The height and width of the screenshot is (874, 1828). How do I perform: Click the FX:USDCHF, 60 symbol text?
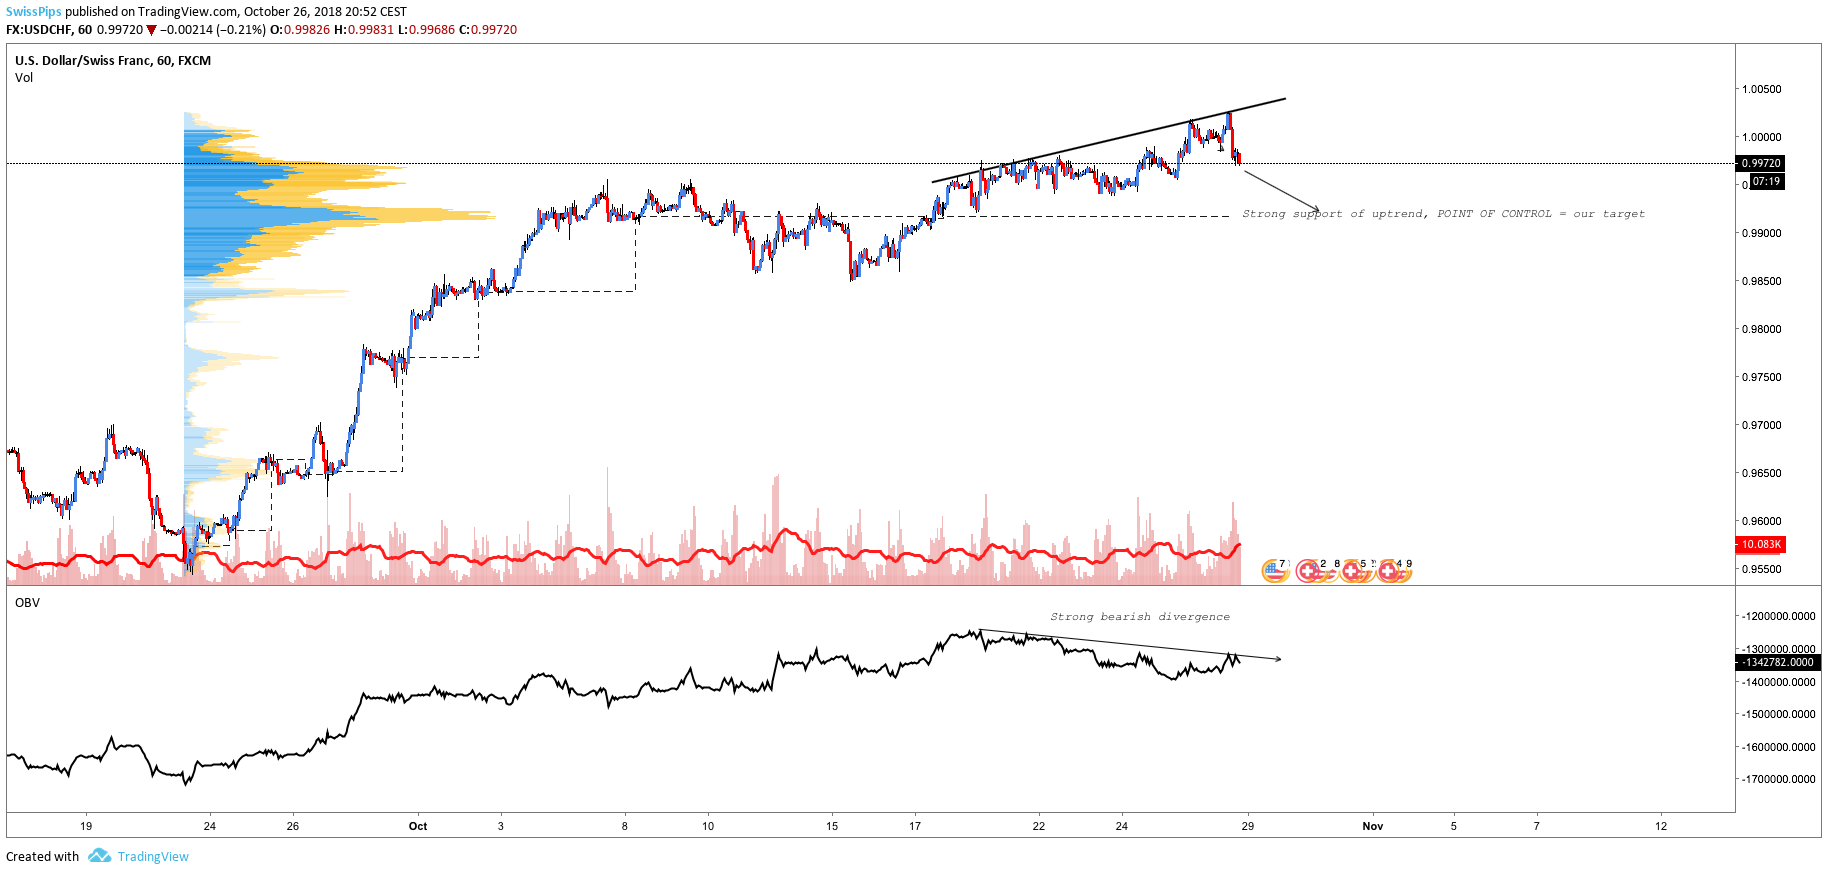pos(49,30)
